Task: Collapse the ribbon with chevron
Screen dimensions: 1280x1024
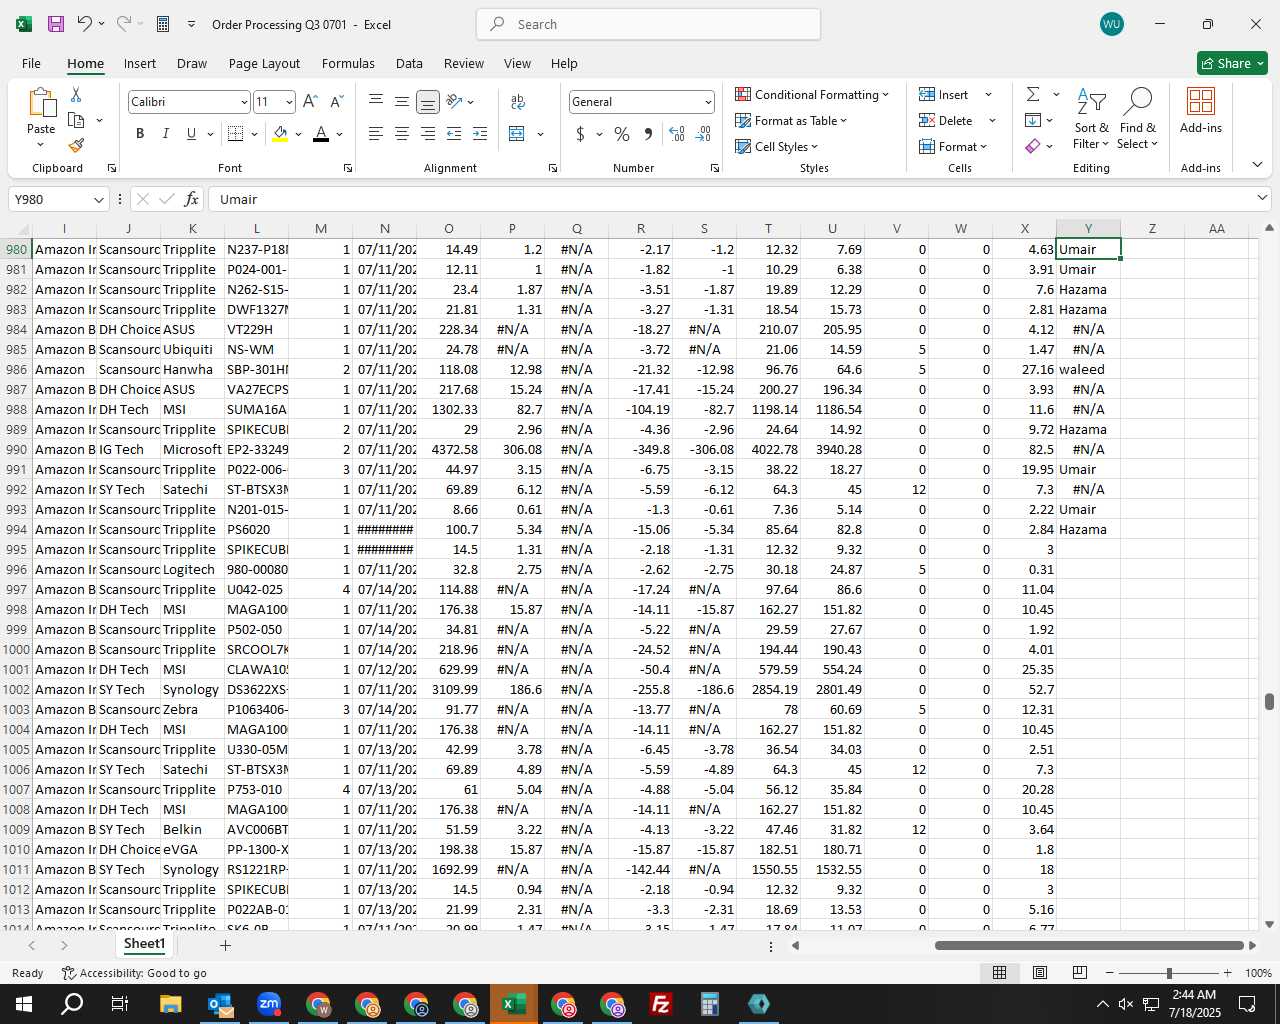Action: click(x=1257, y=164)
